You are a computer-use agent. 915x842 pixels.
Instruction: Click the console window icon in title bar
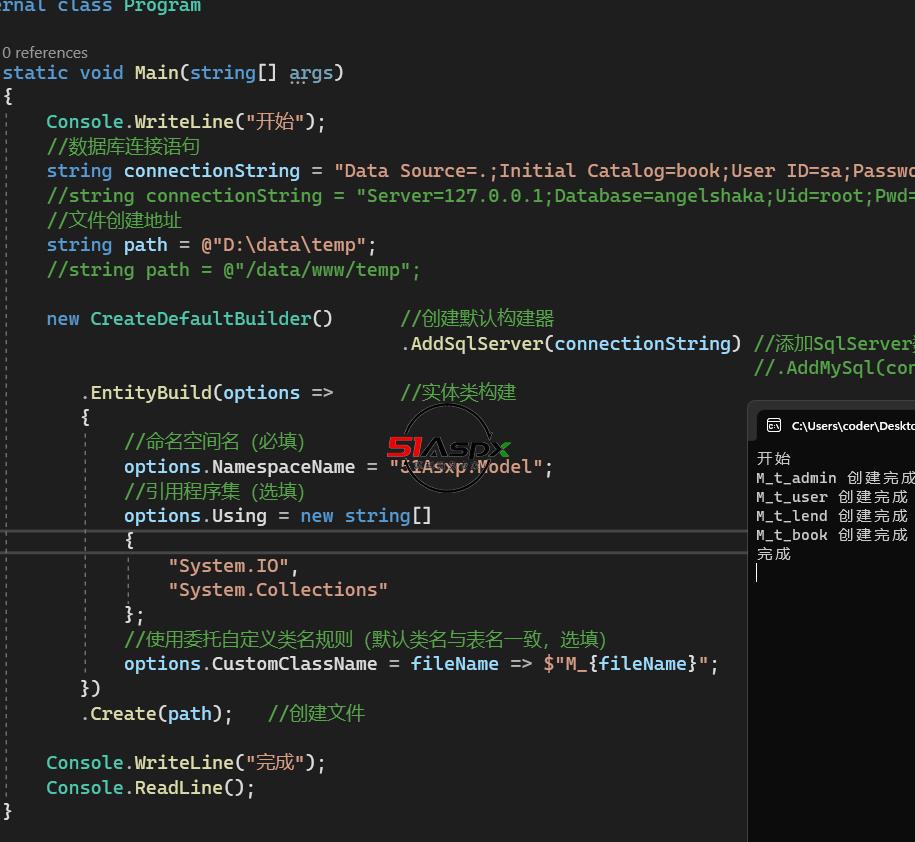774,425
